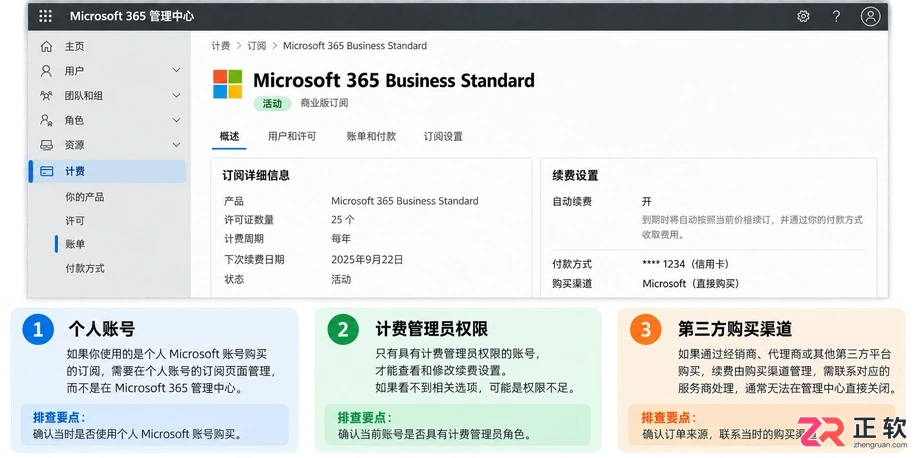
Task: Click the 开 auto-renew value
Action: click(647, 202)
